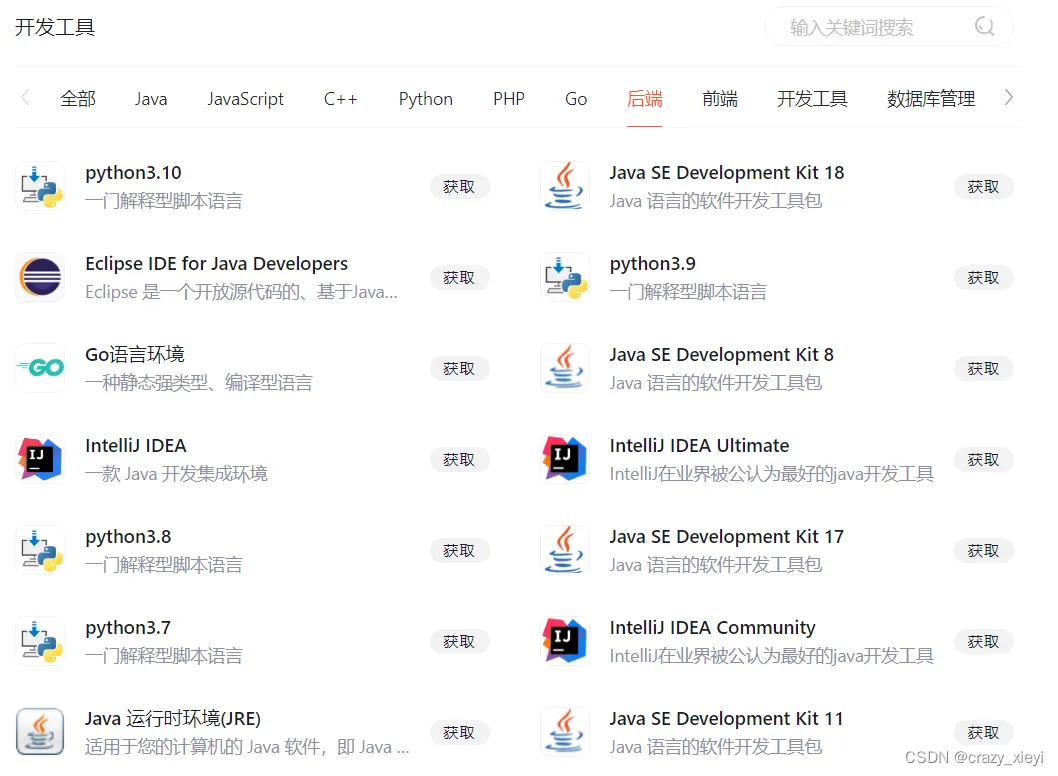The width and height of the screenshot is (1058, 776).
Task: Get Java SE Development Kit 17
Action: (x=984, y=551)
